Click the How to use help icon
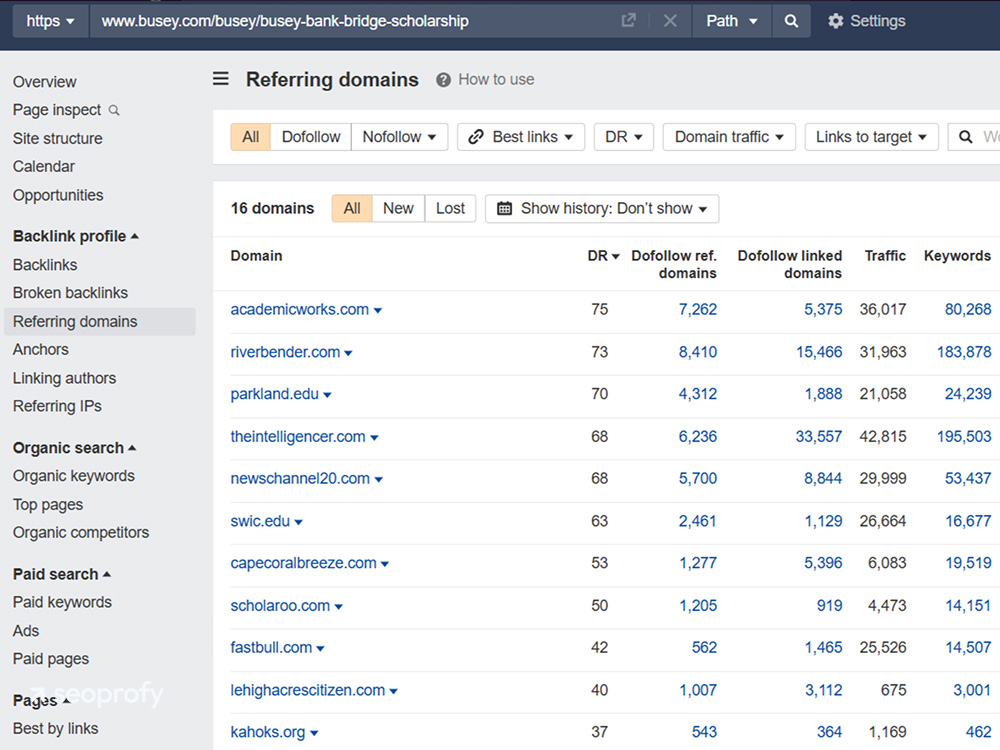 tap(443, 80)
